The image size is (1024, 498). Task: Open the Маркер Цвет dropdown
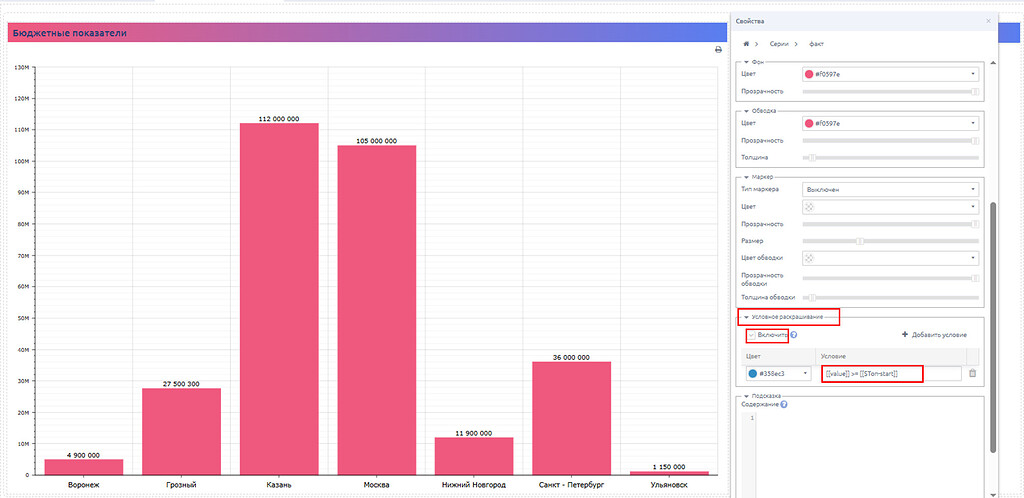(x=890, y=206)
